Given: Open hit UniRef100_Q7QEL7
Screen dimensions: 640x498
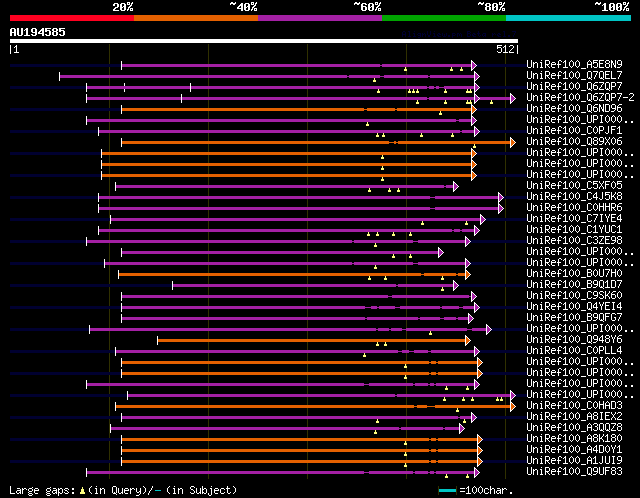Looking at the screenshot, I should (x=574, y=76).
